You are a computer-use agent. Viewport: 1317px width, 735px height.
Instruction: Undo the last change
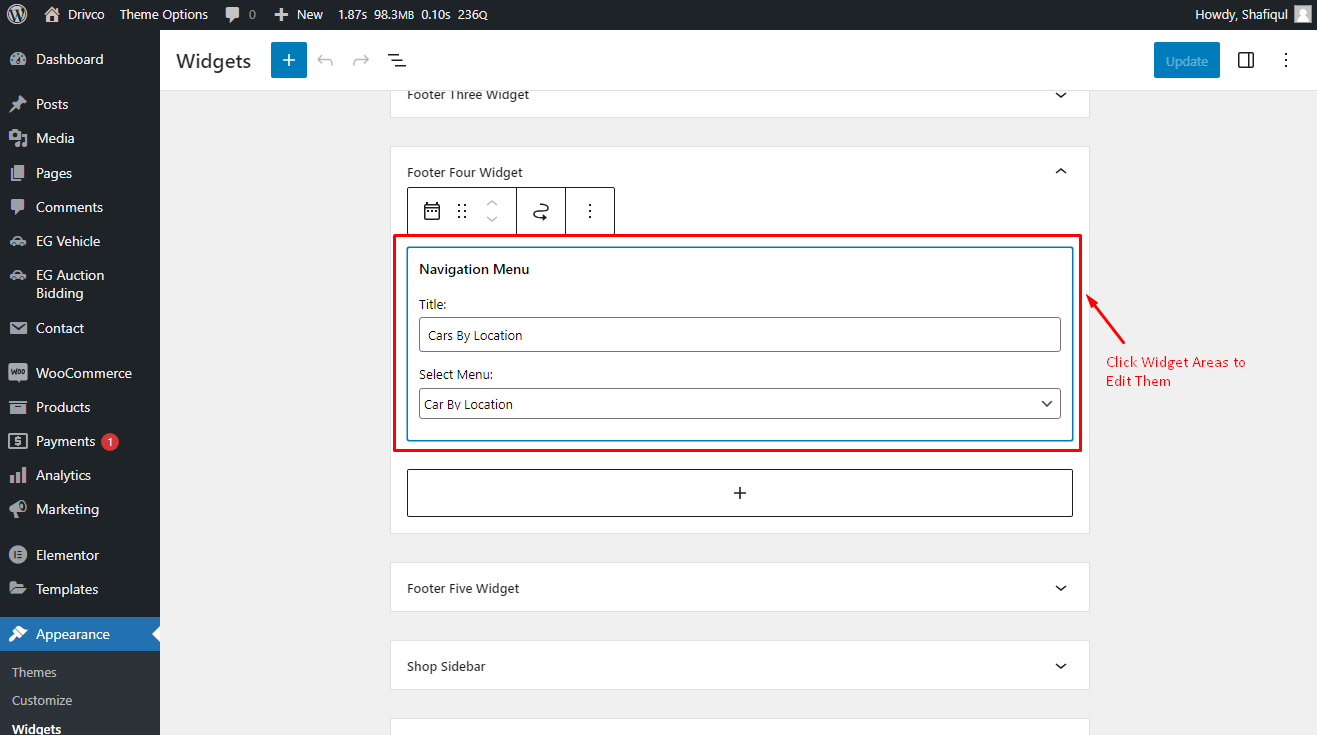pyautogui.click(x=325, y=60)
